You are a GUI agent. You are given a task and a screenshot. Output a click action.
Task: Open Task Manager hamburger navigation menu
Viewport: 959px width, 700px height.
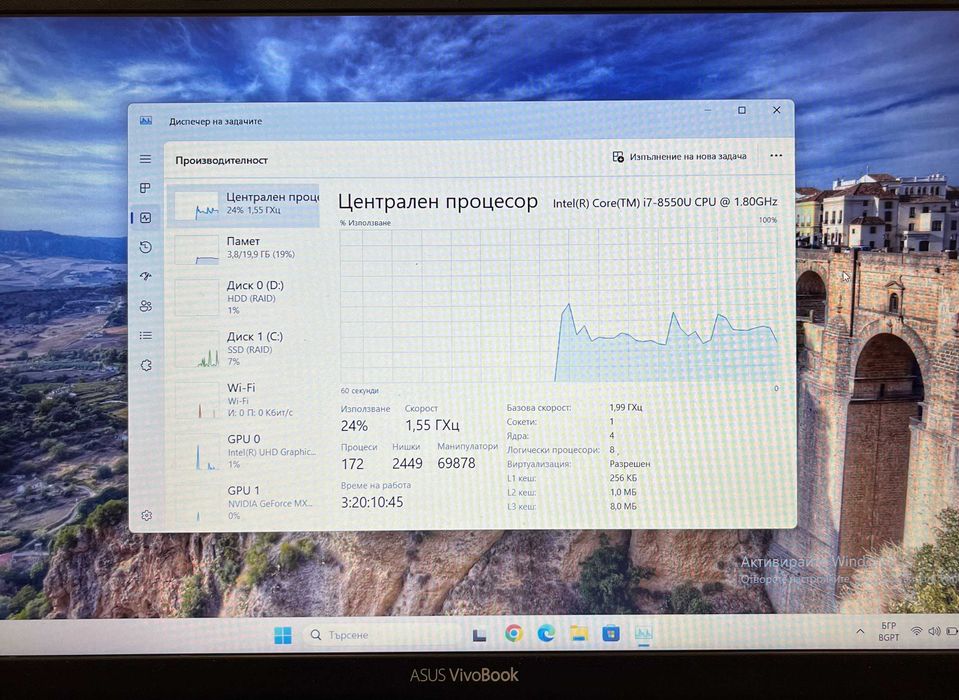(x=145, y=159)
